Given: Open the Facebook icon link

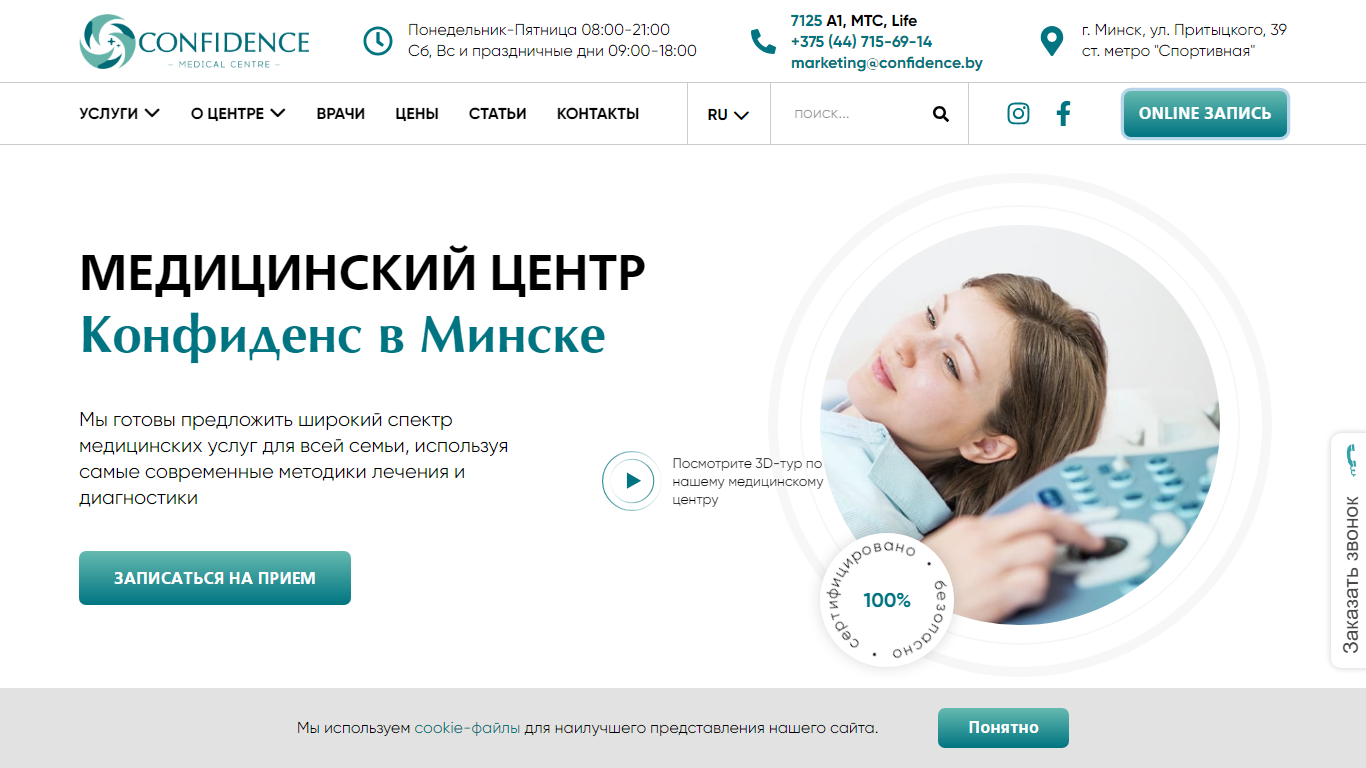Looking at the screenshot, I should [1063, 114].
